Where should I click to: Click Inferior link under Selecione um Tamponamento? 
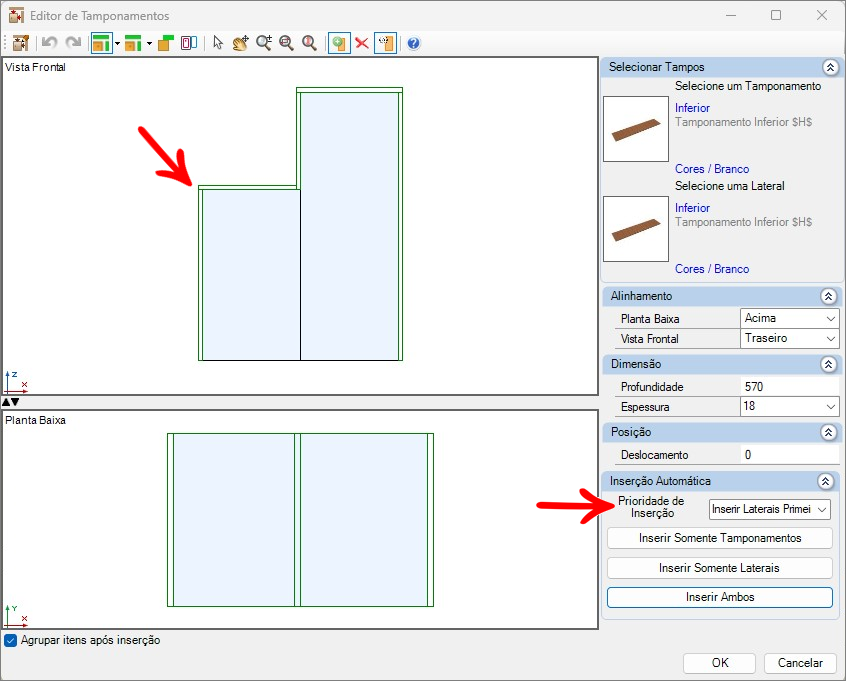(692, 108)
